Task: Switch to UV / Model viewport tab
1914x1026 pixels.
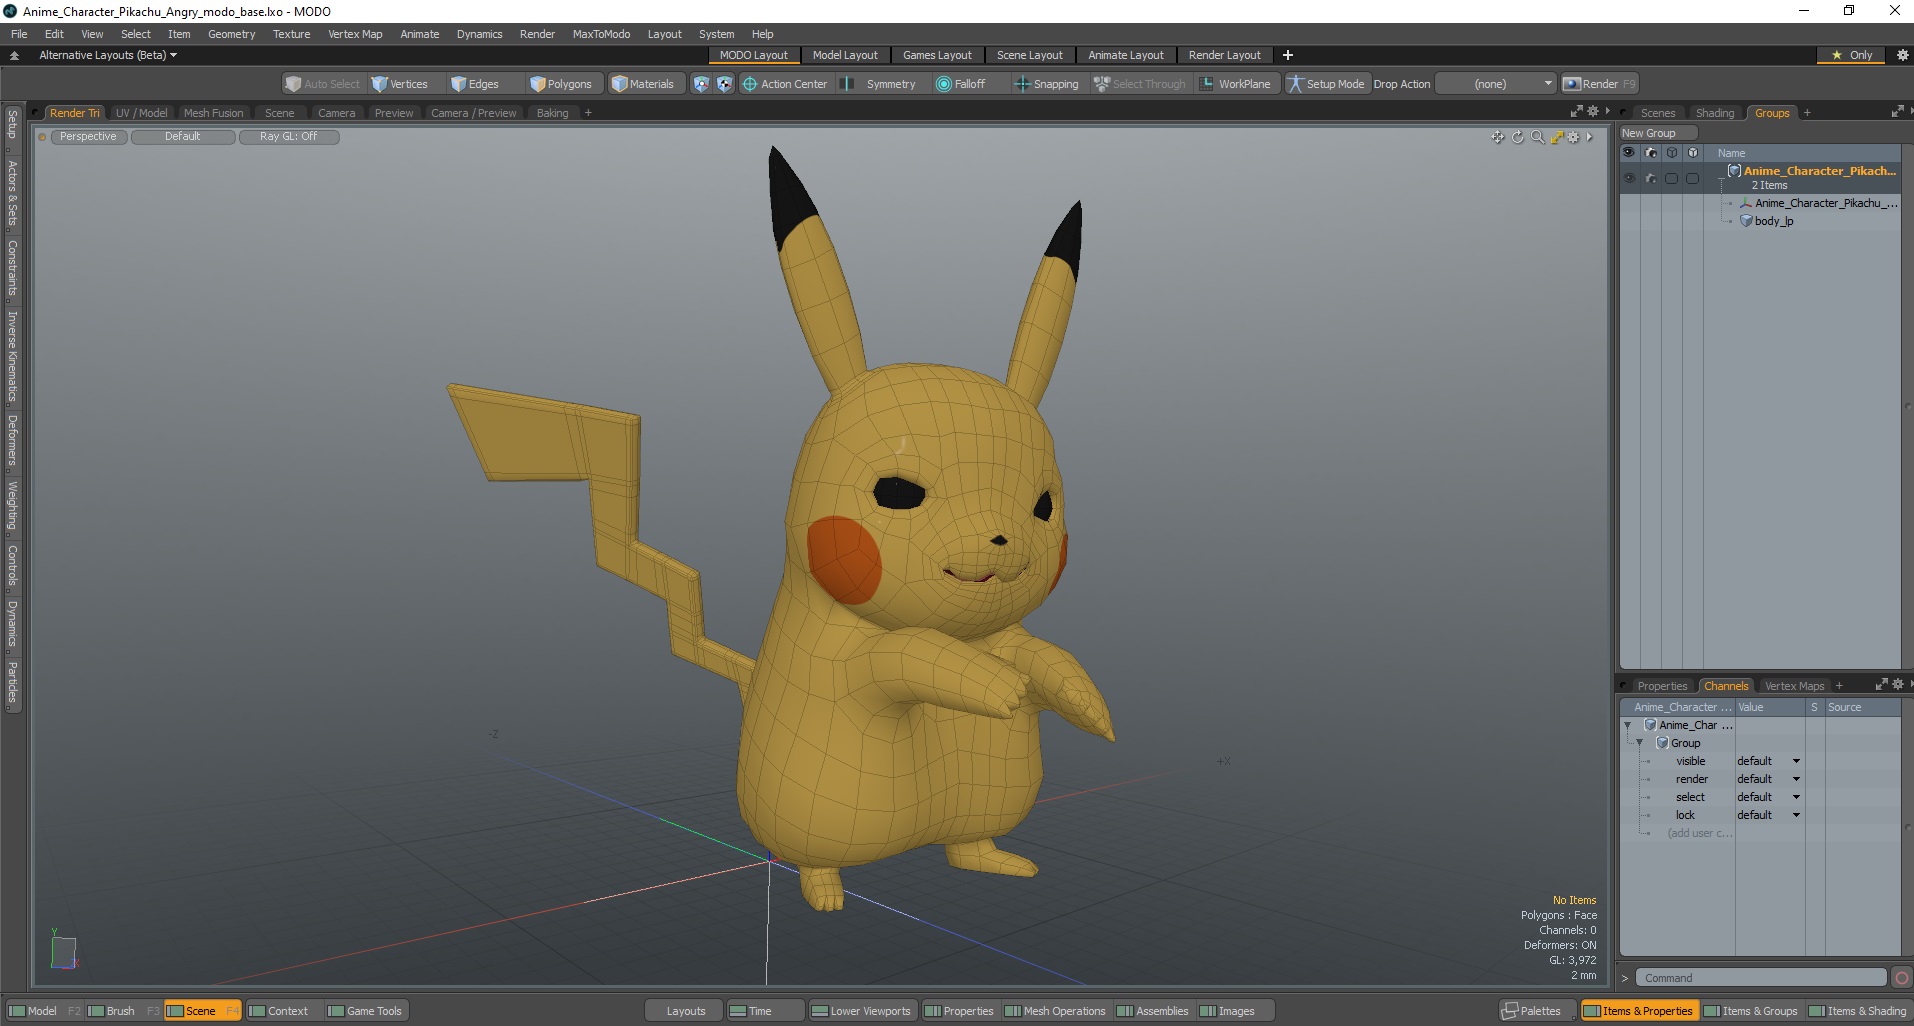Action: click(141, 113)
